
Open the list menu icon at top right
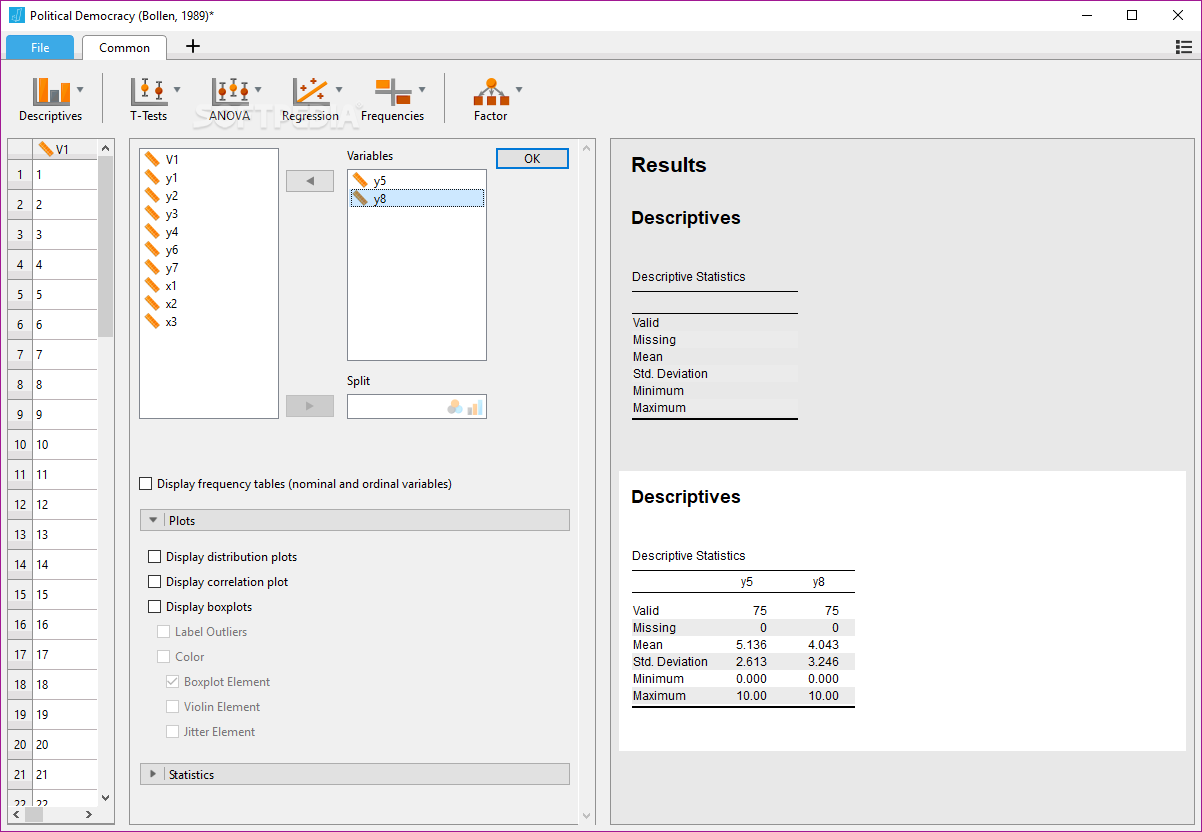1184,47
